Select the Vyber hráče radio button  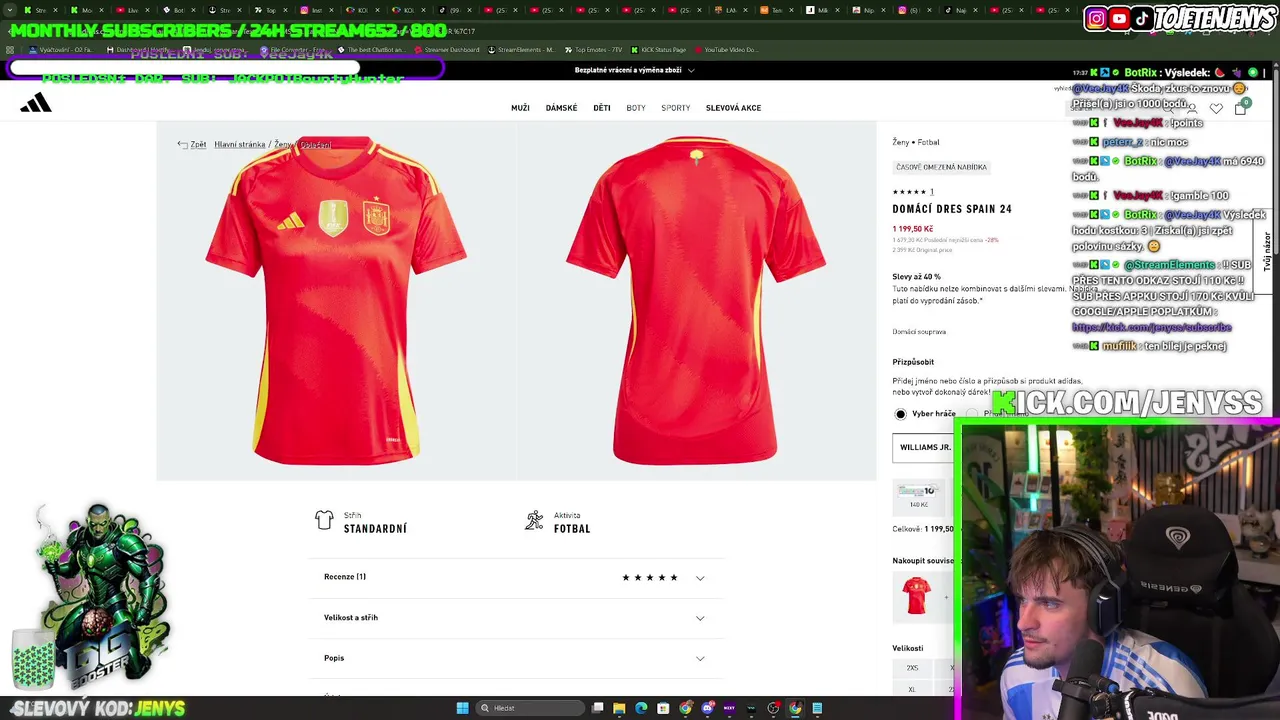point(900,414)
